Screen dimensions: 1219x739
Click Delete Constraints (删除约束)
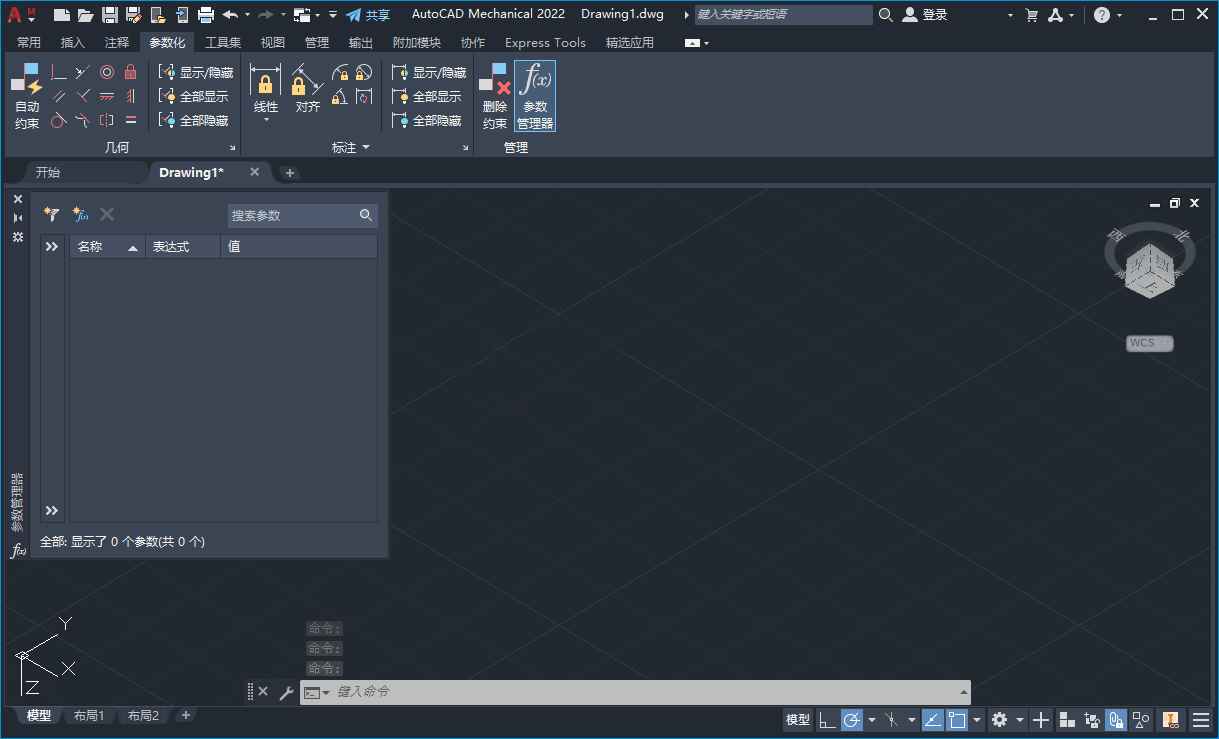coord(495,96)
